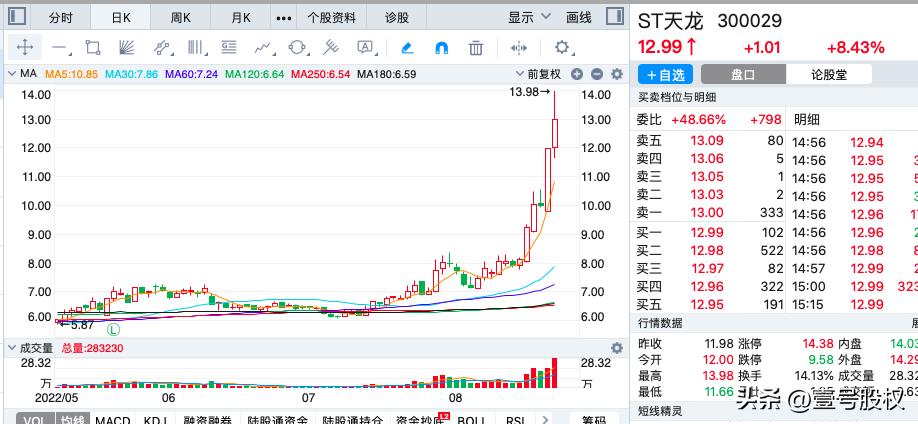Select the VOL indicator button
Image resolution: width=918 pixels, height=424 pixels.
pos(35,419)
